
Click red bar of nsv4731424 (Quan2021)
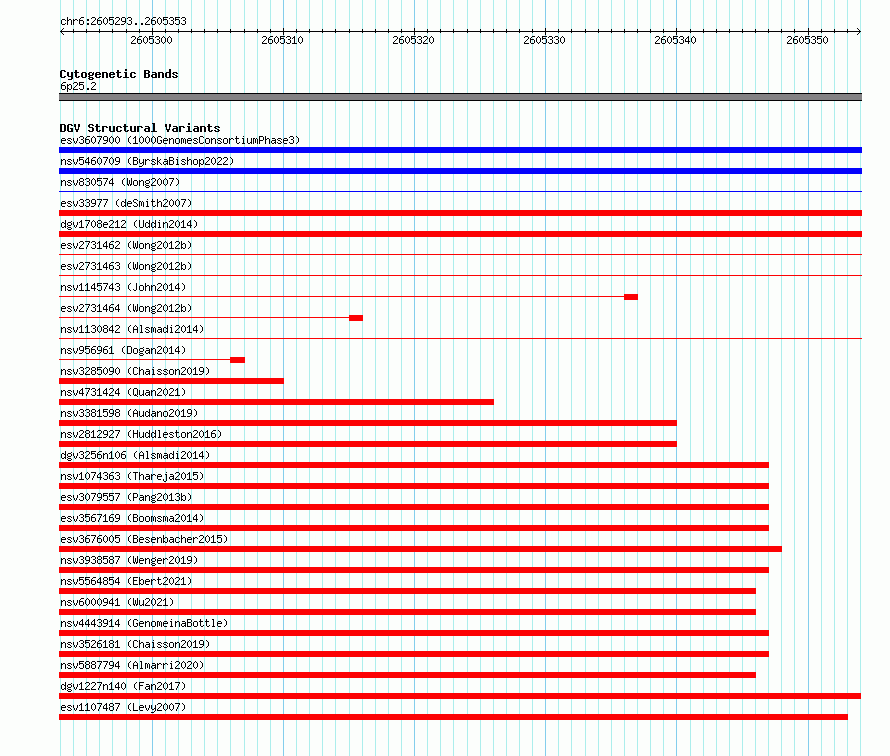tap(276, 402)
